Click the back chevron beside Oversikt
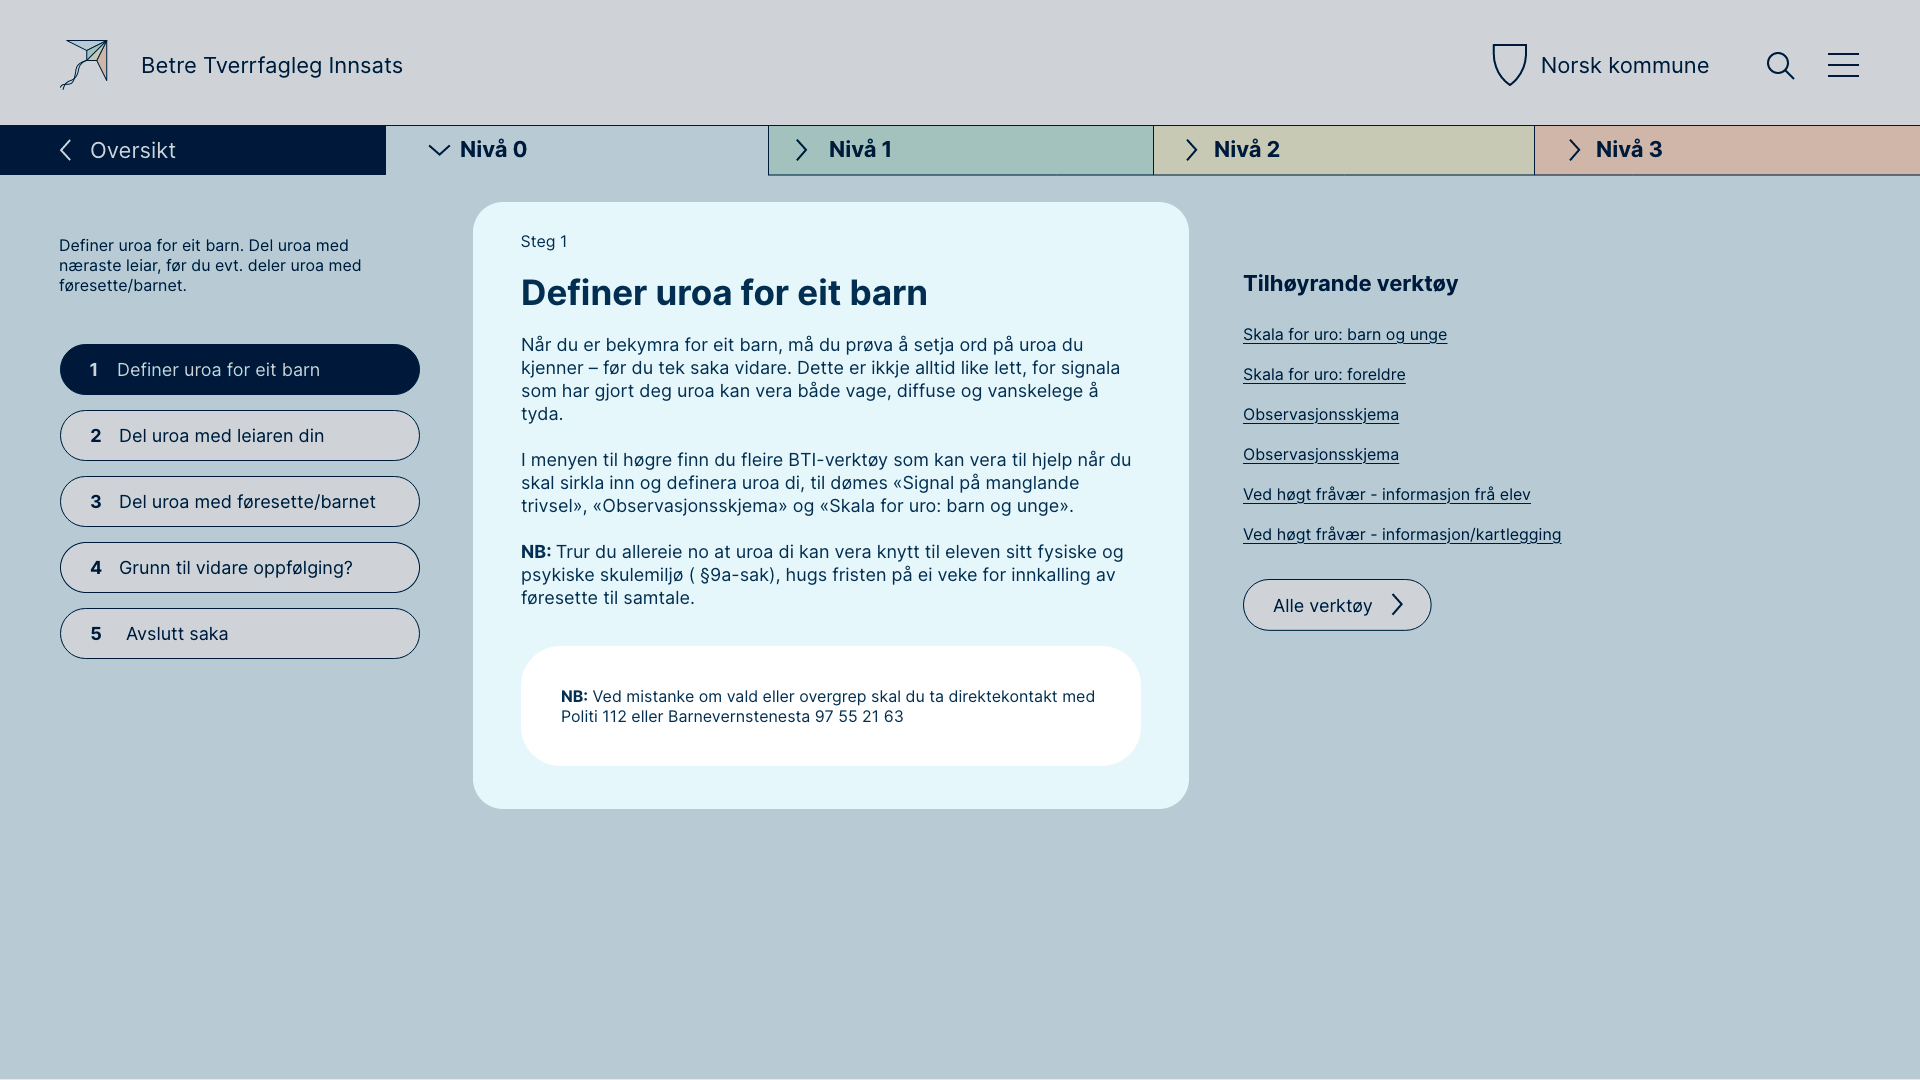1920x1080 pixels. [x=66, y=150]
